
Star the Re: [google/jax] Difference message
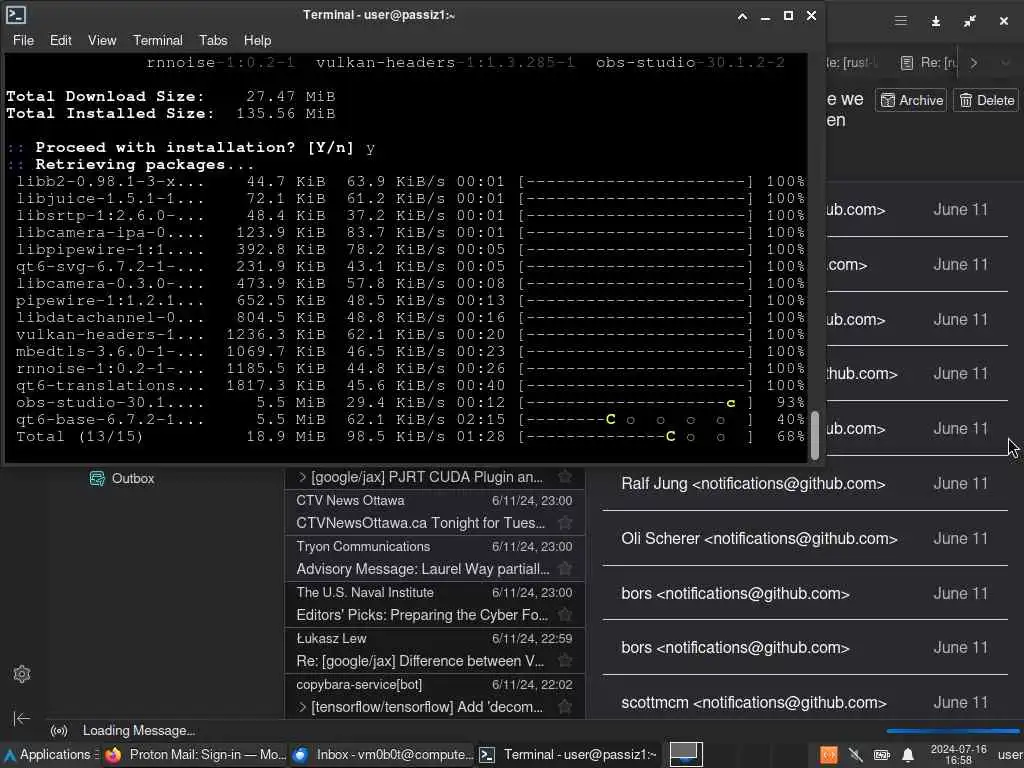pyautogui.click(x=565, y=660)
